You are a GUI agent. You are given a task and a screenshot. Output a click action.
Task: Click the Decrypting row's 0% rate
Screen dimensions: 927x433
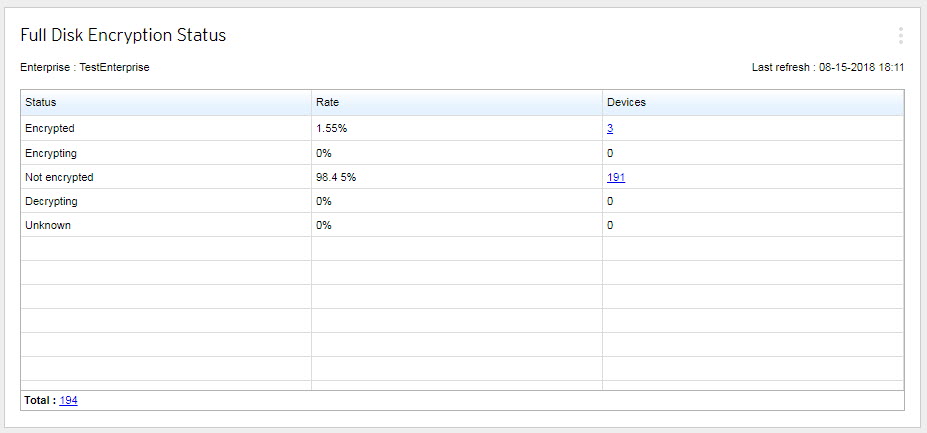pyautogui.click(x=324, y=201)
